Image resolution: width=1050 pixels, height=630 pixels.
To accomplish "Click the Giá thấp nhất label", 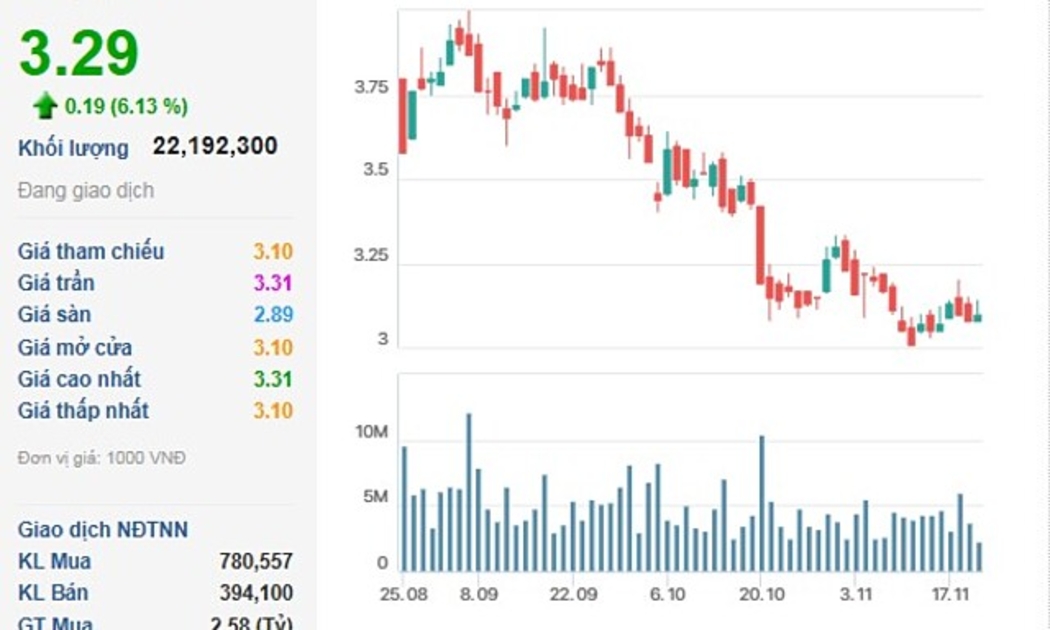I will 83,410.
